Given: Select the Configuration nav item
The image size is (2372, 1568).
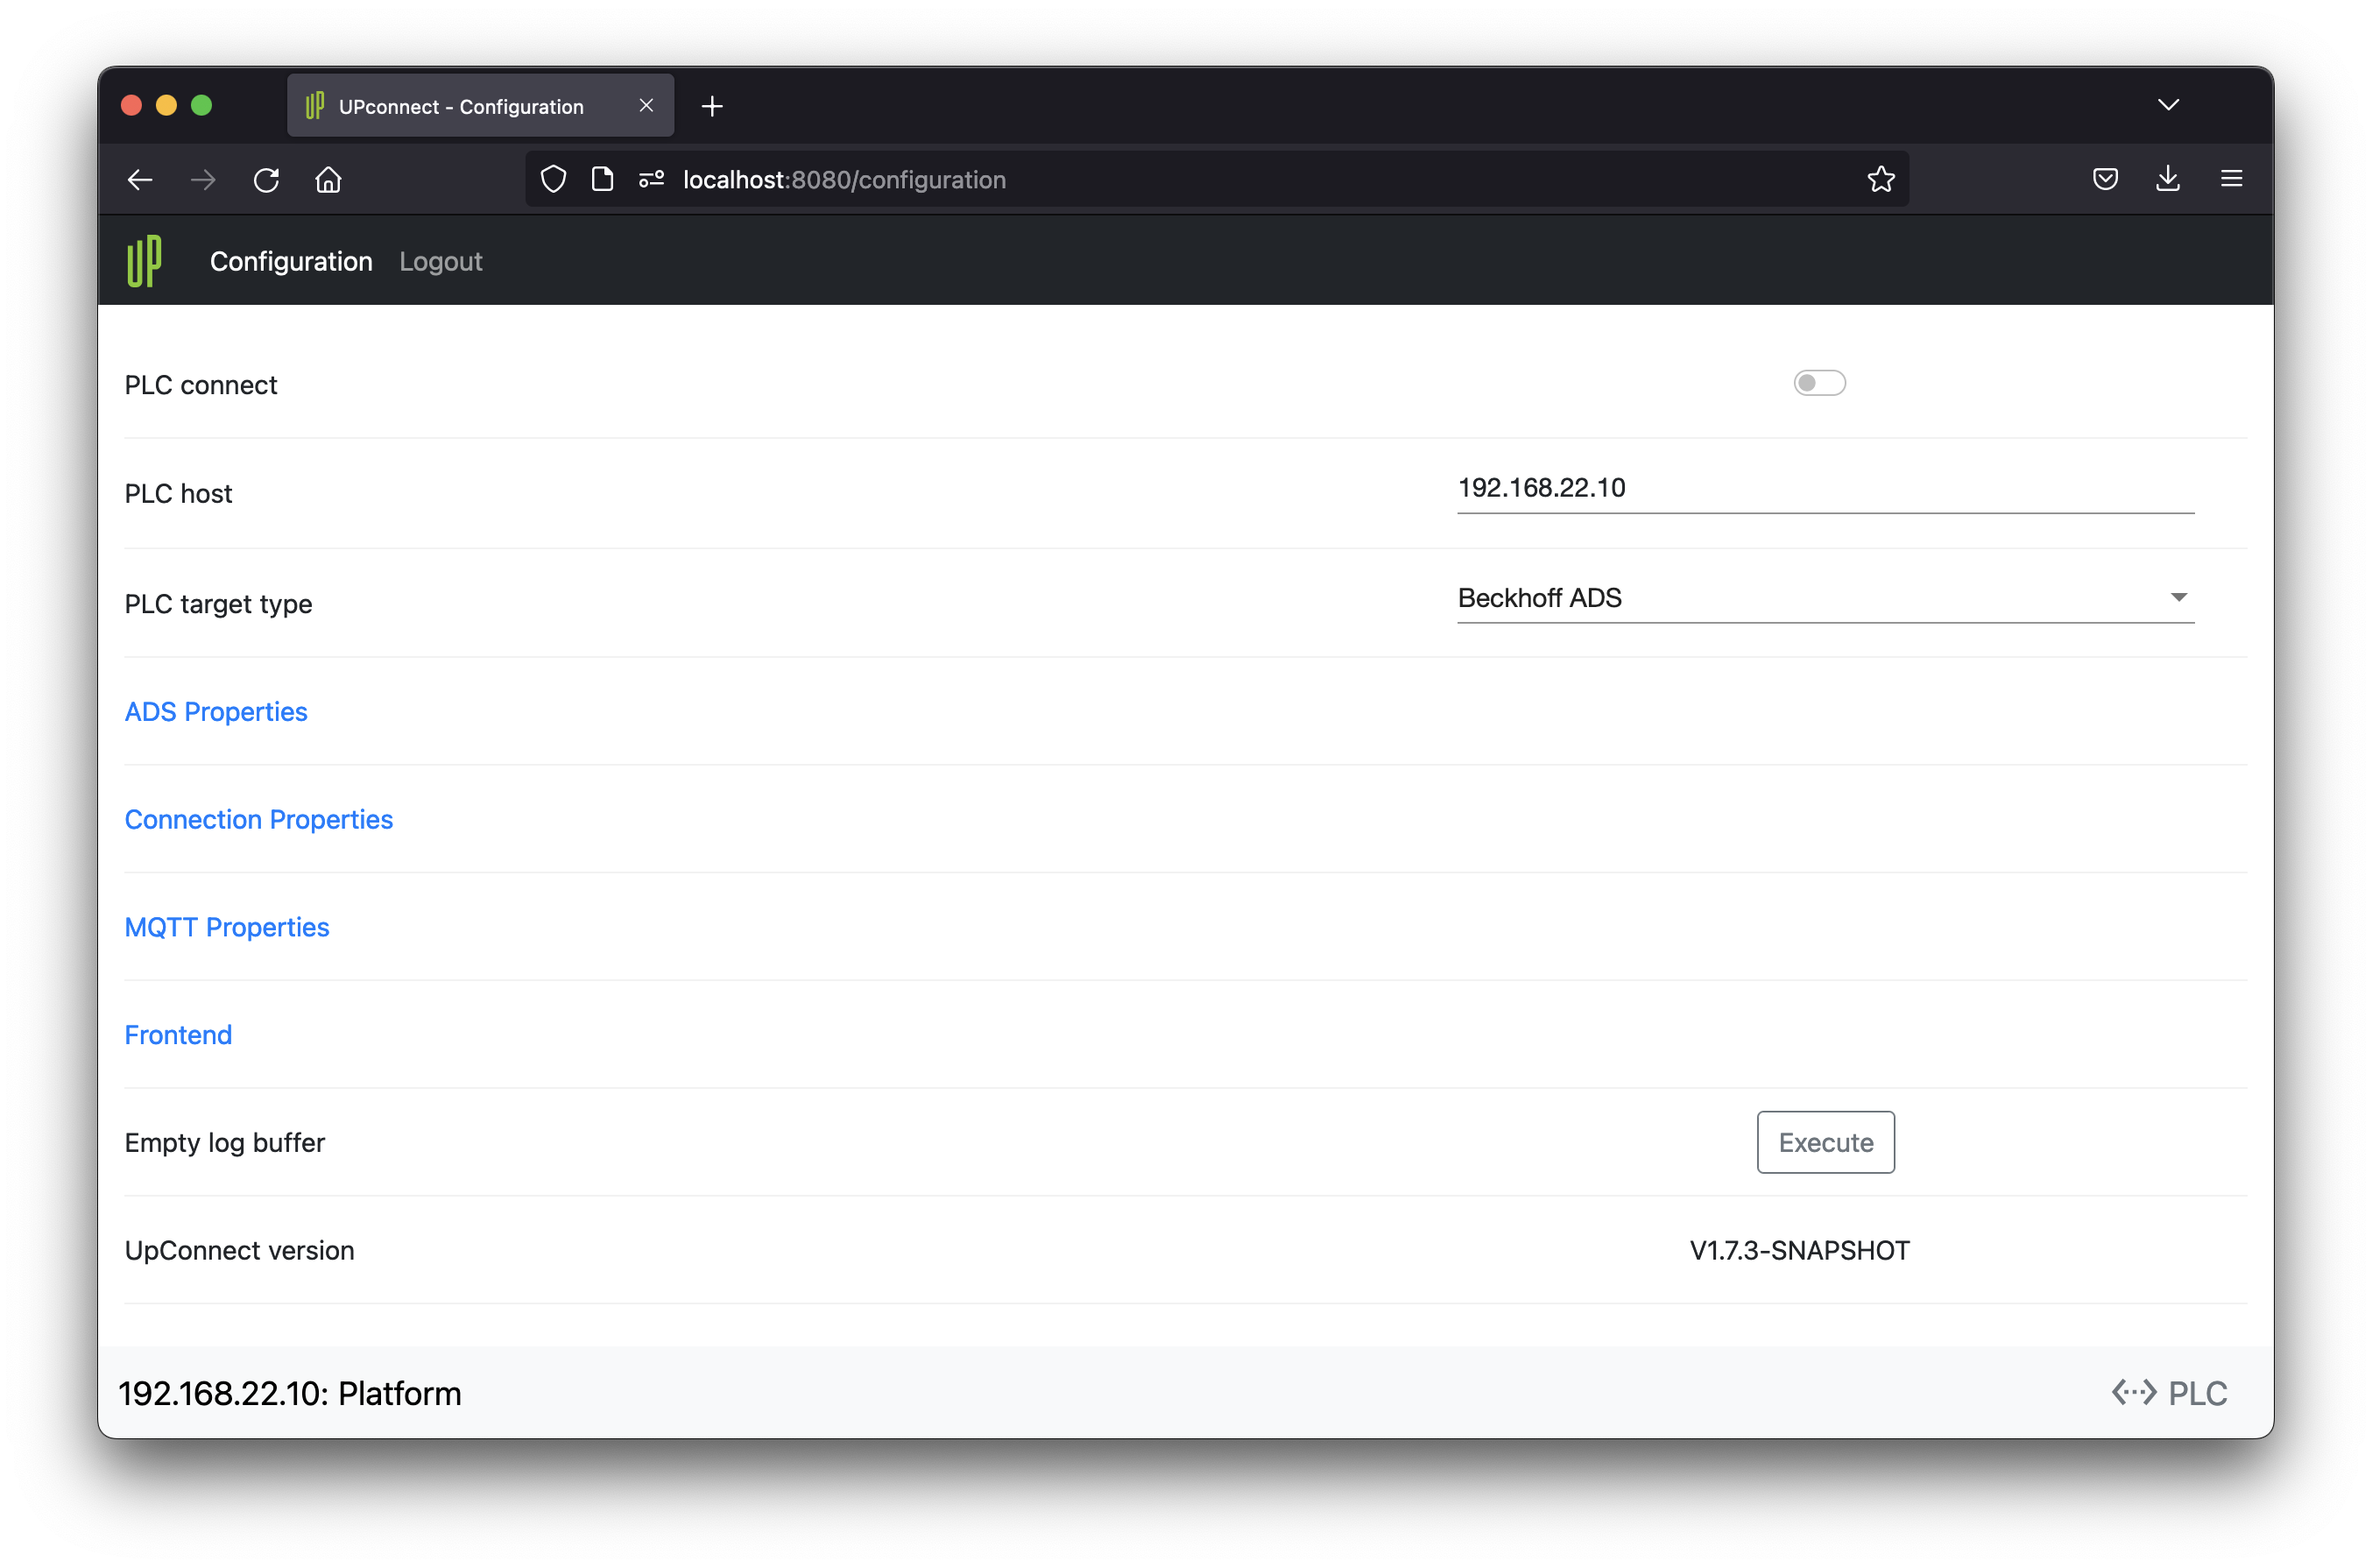Looking at the screenshot, I should (x=291, y=261).
